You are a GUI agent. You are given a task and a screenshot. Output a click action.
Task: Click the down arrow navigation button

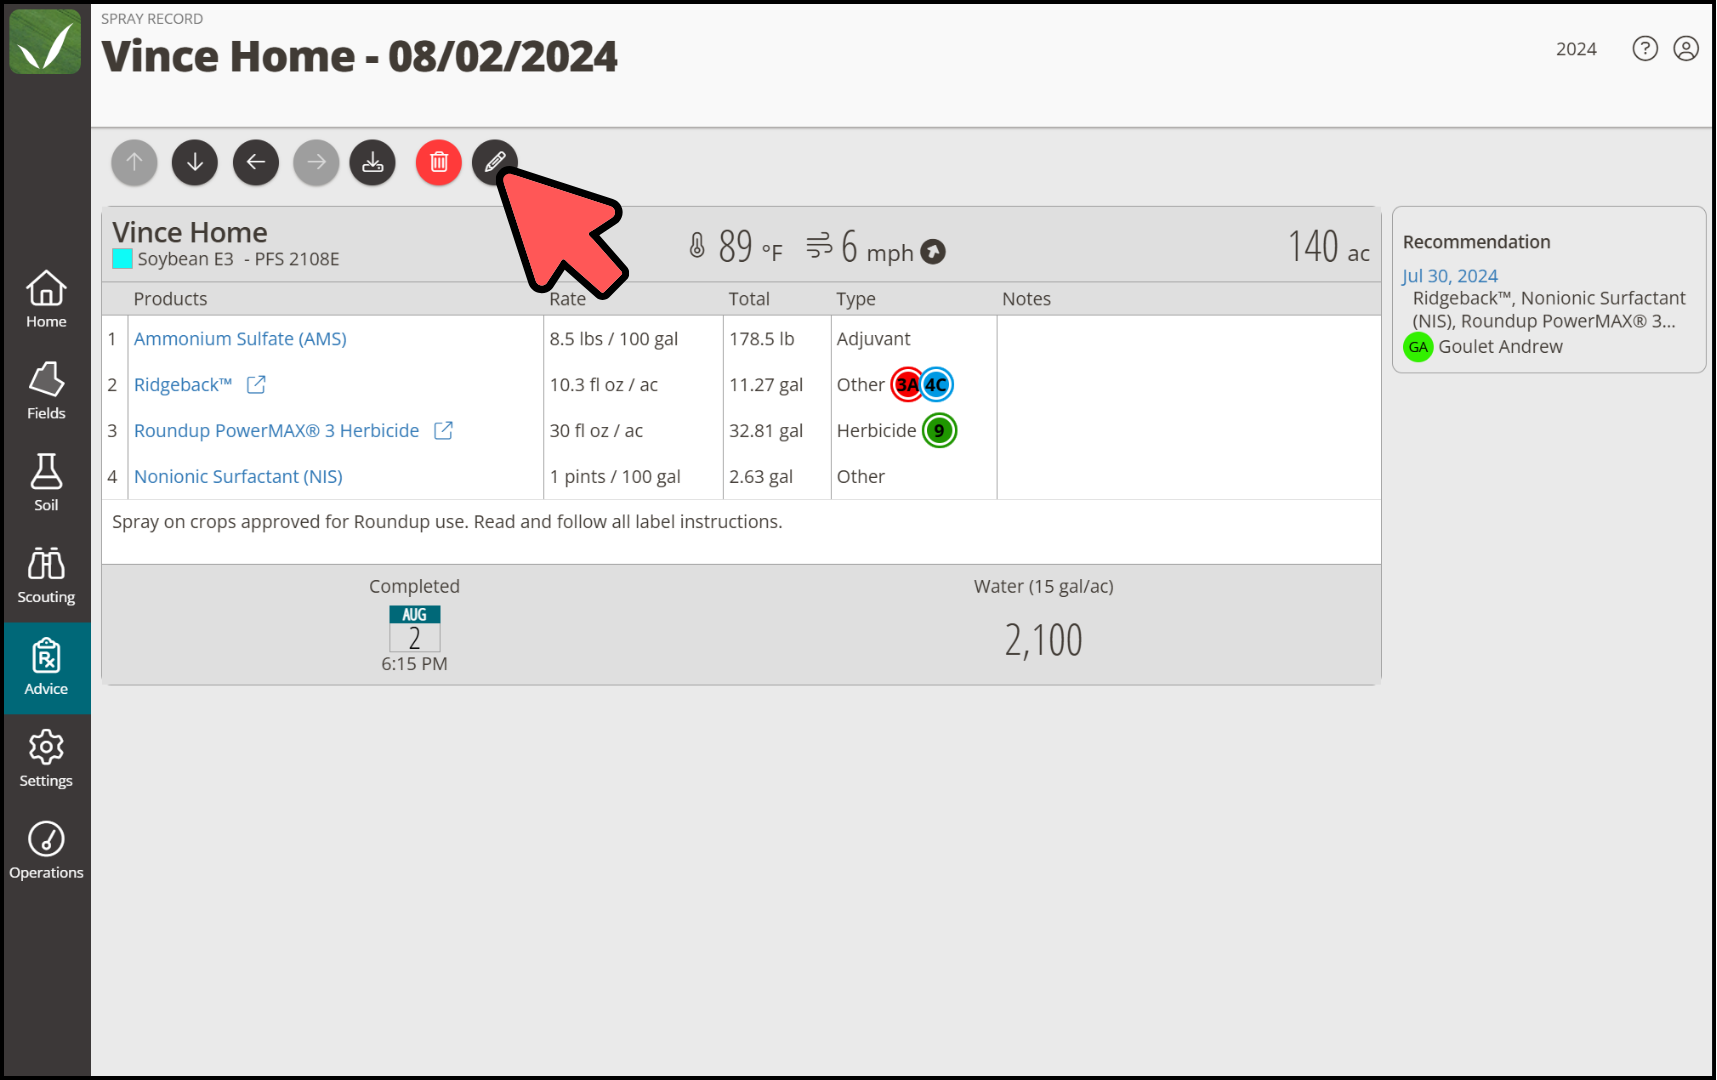(195, 162)
